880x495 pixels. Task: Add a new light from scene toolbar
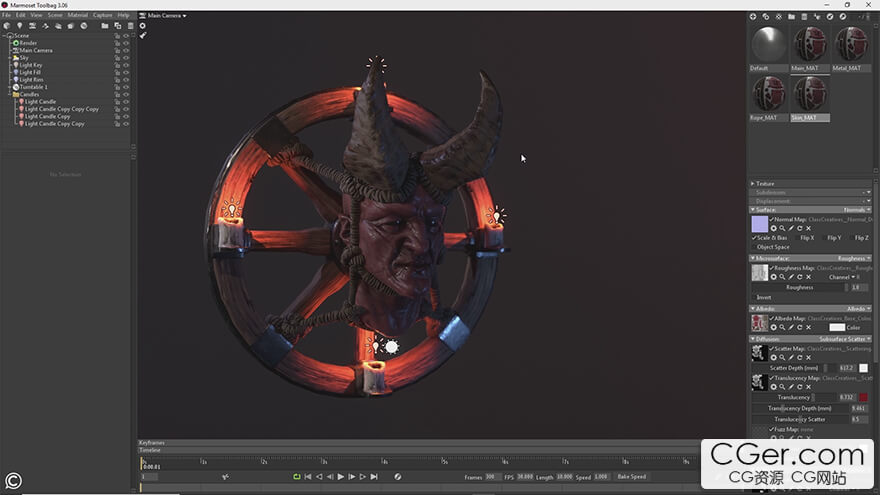(x=20, y=26)
